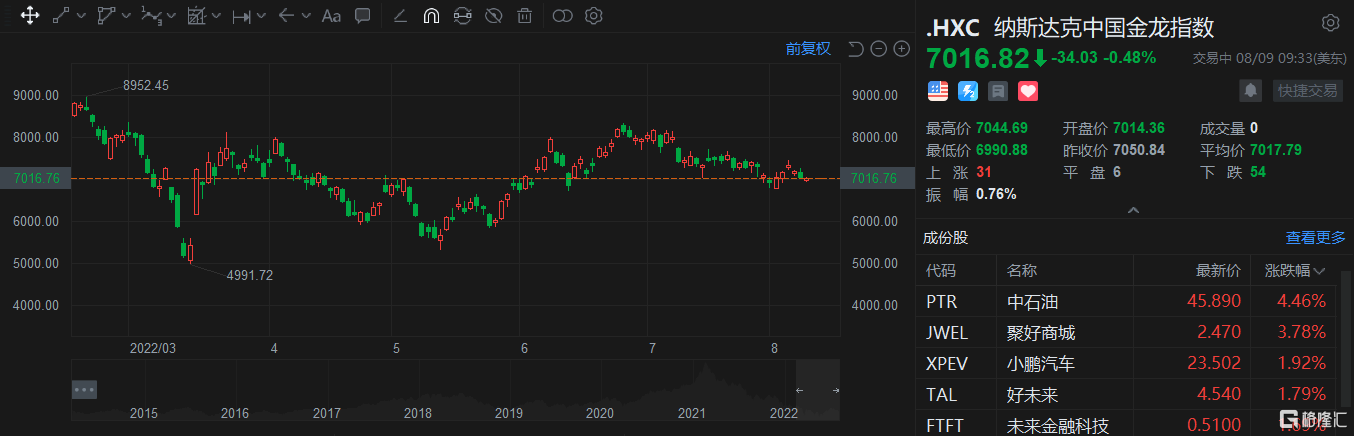Toggle hide all drawings eye icon

[493, 16]
